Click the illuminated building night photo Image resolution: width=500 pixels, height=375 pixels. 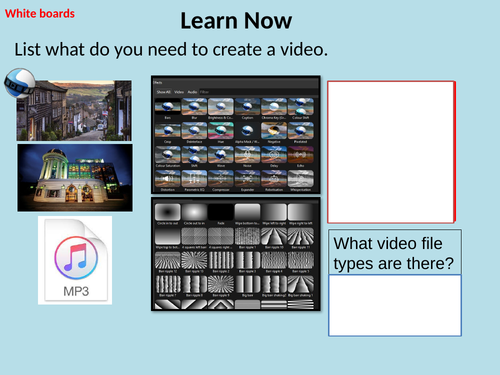click(75, 178)
